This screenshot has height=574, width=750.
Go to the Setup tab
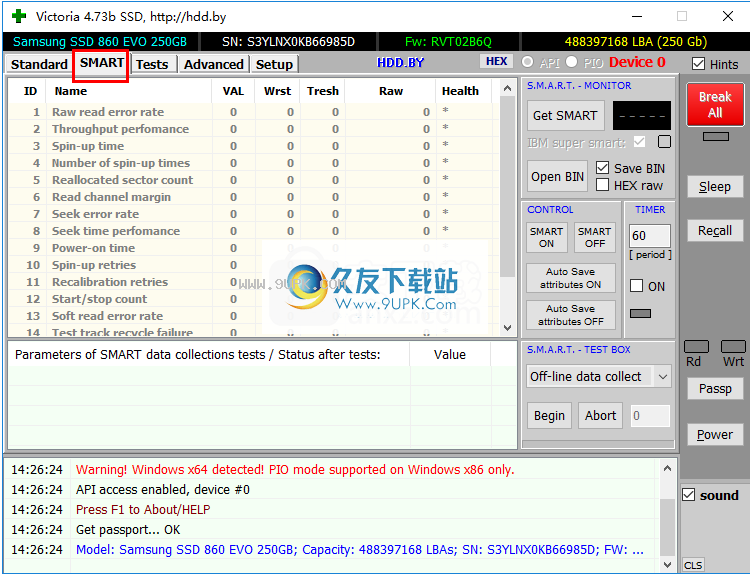(274, 64)
